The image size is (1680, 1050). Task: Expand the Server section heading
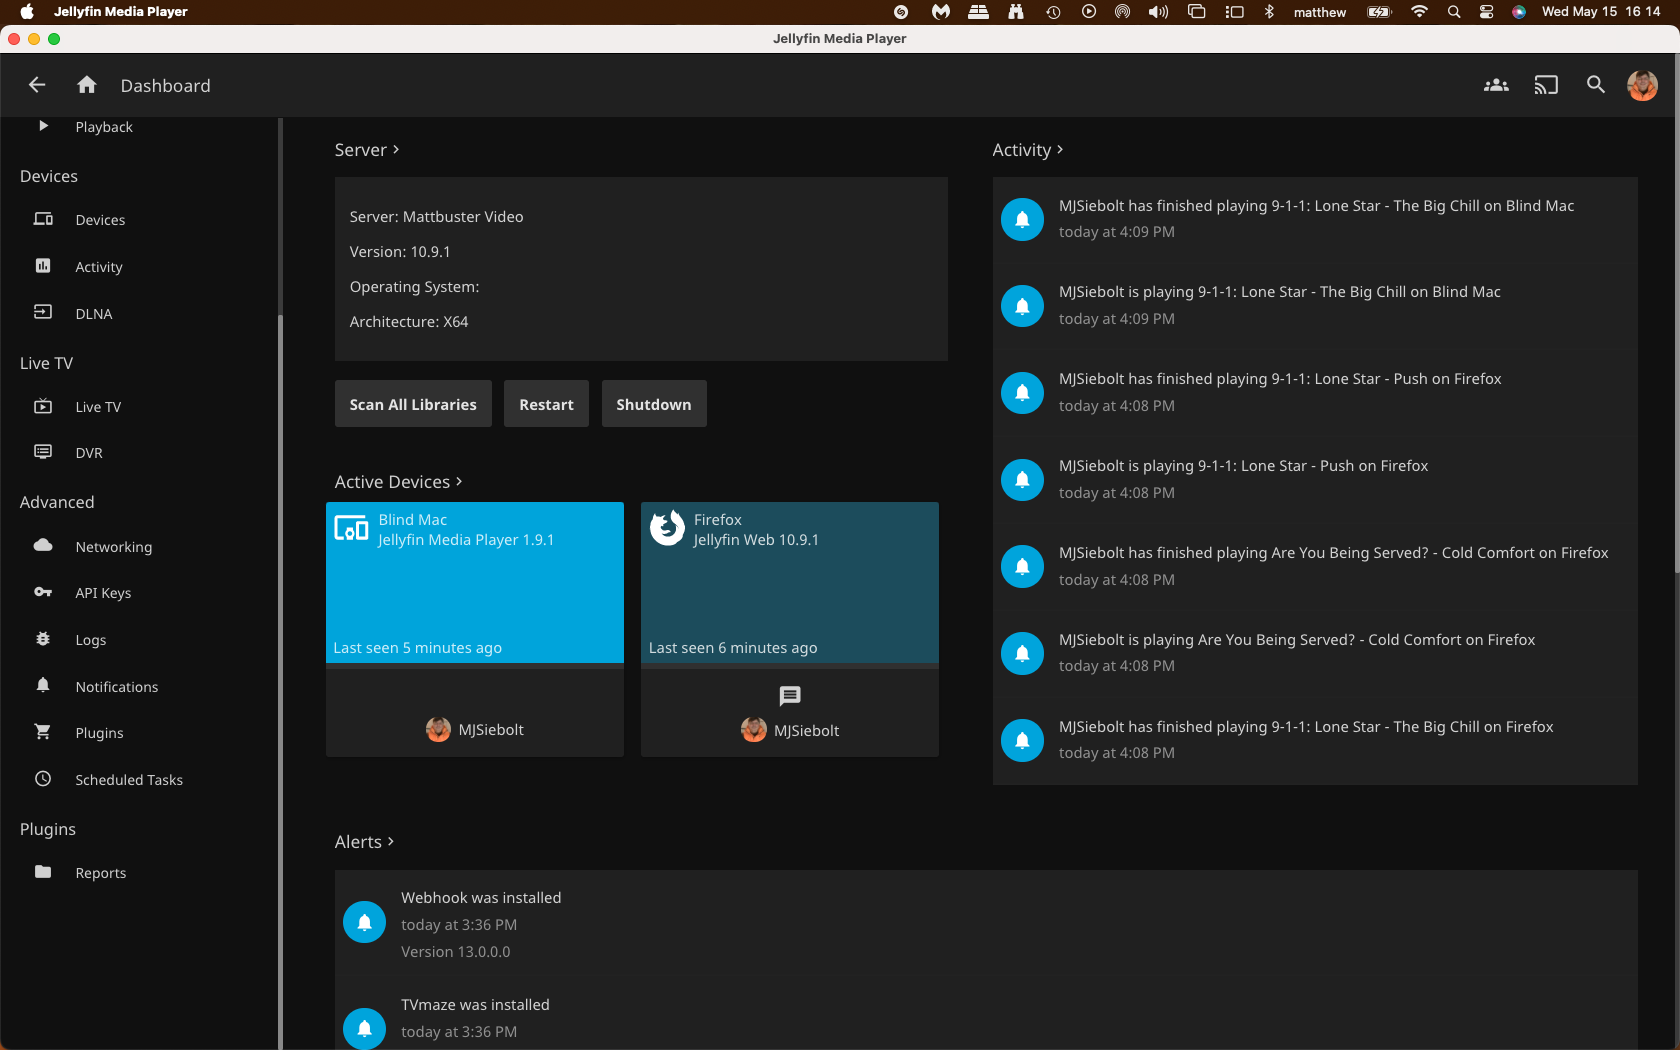click(x=367, y=150)
